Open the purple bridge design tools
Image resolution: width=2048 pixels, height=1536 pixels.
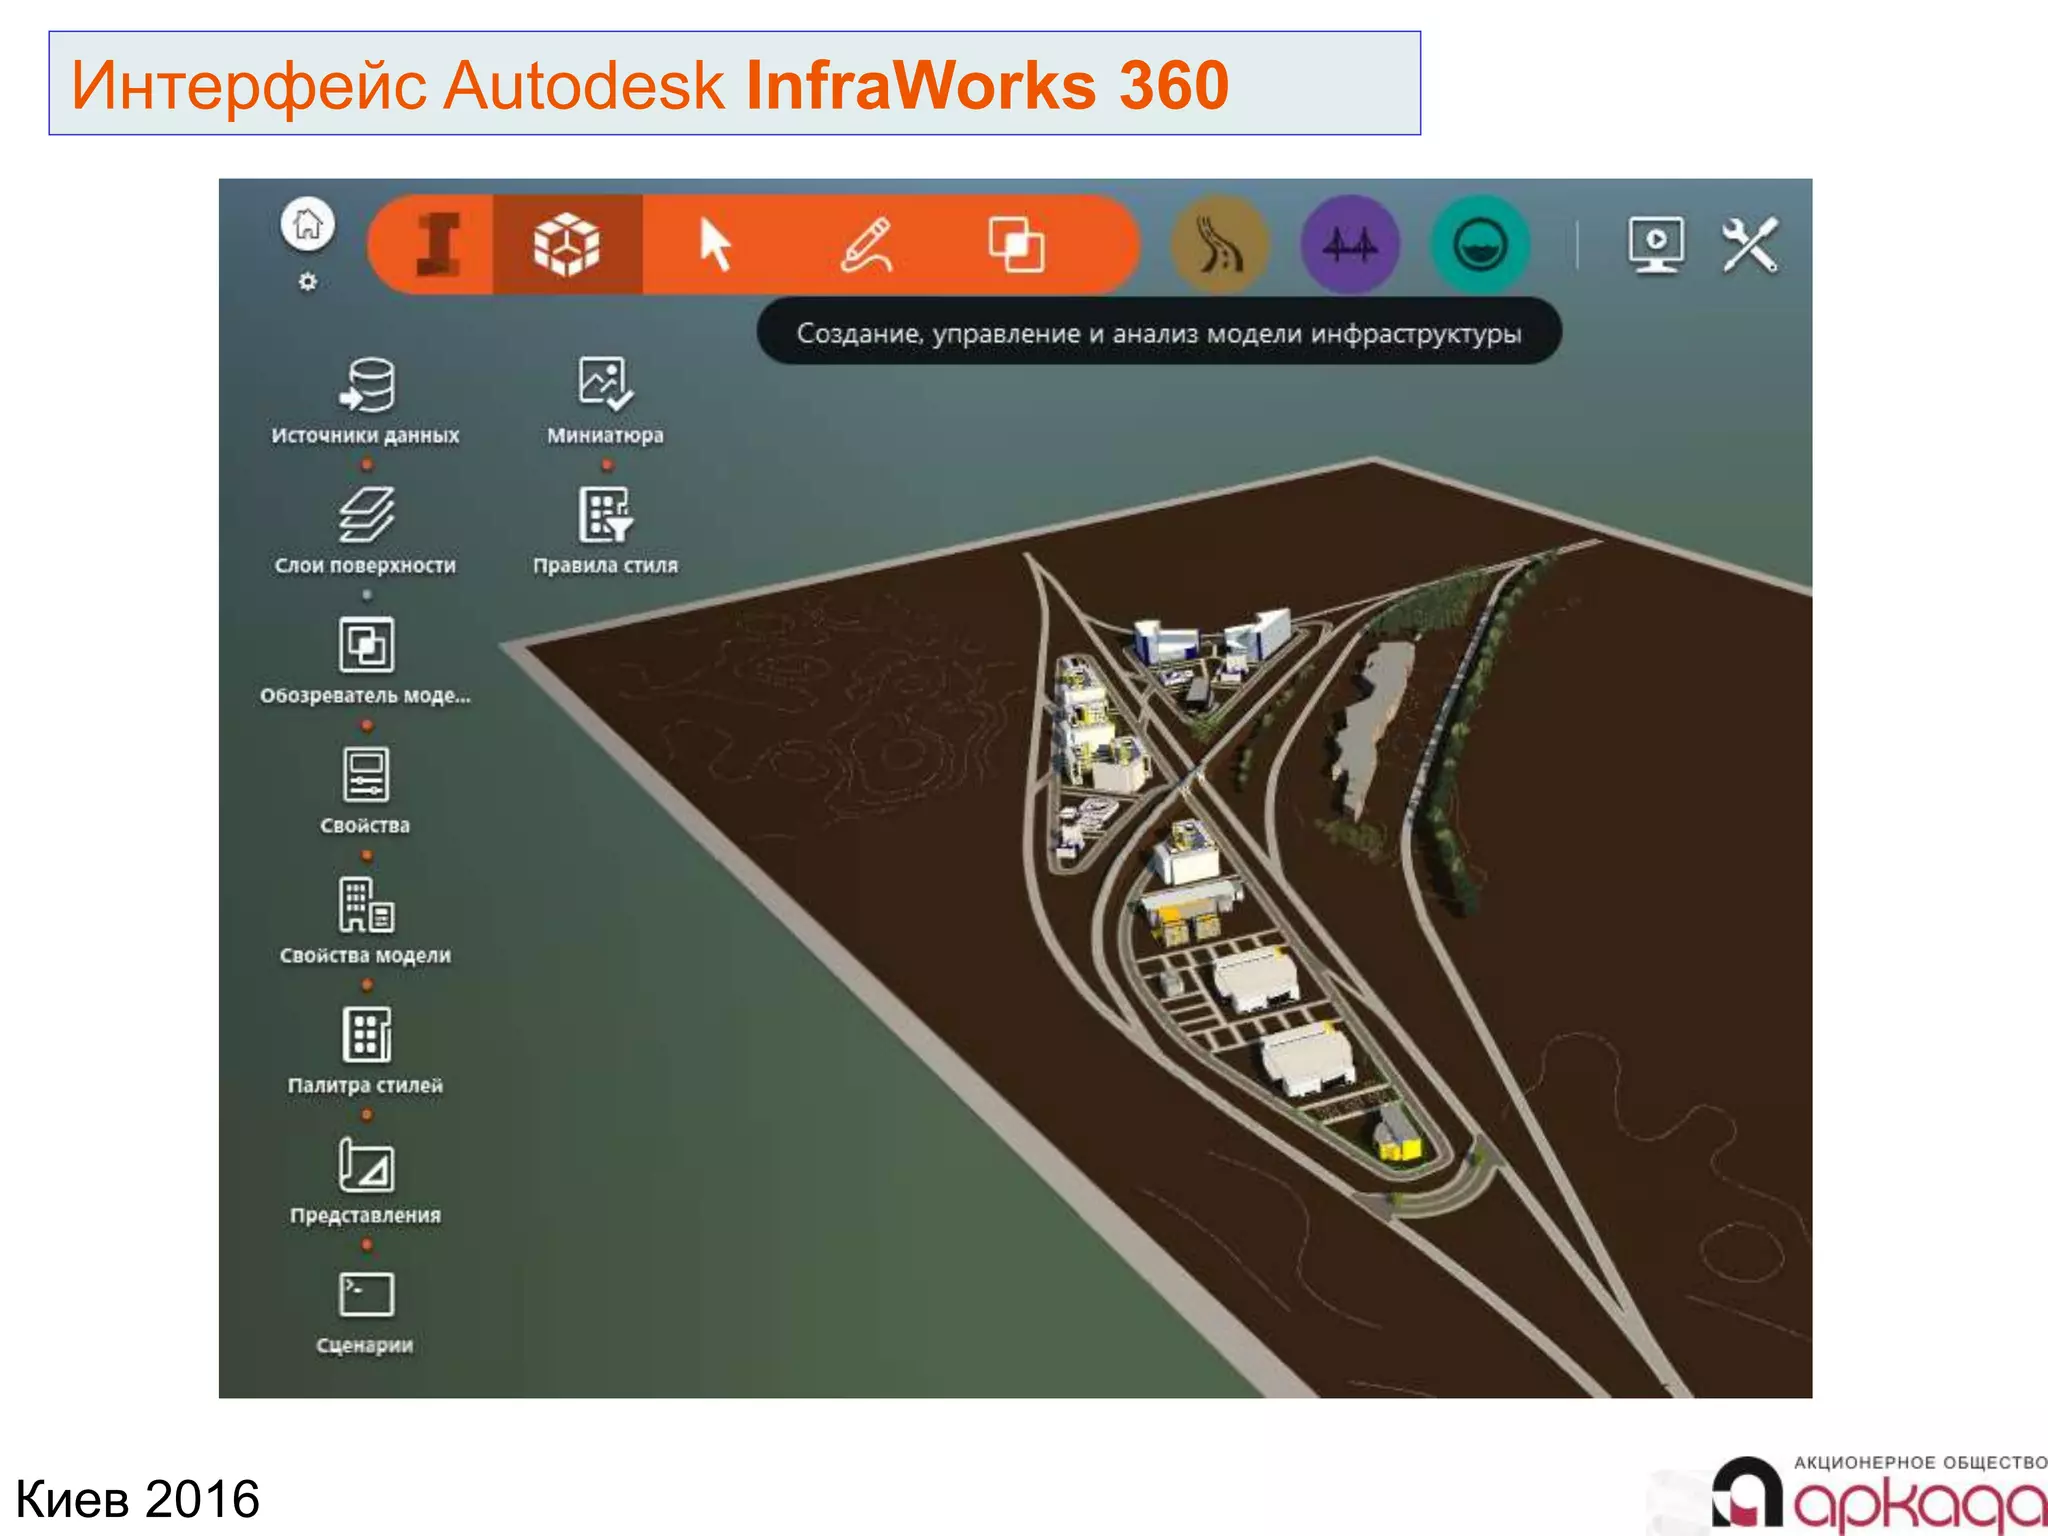click(x=1350, y=244)
